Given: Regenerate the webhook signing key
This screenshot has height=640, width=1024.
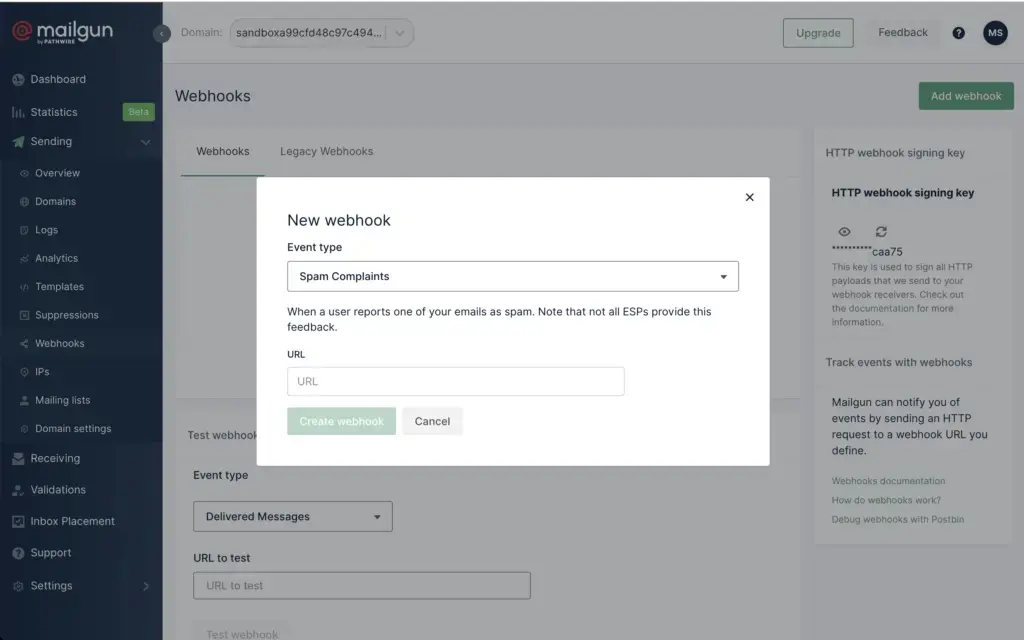Looking at the screenshot, I should point(881,232).
